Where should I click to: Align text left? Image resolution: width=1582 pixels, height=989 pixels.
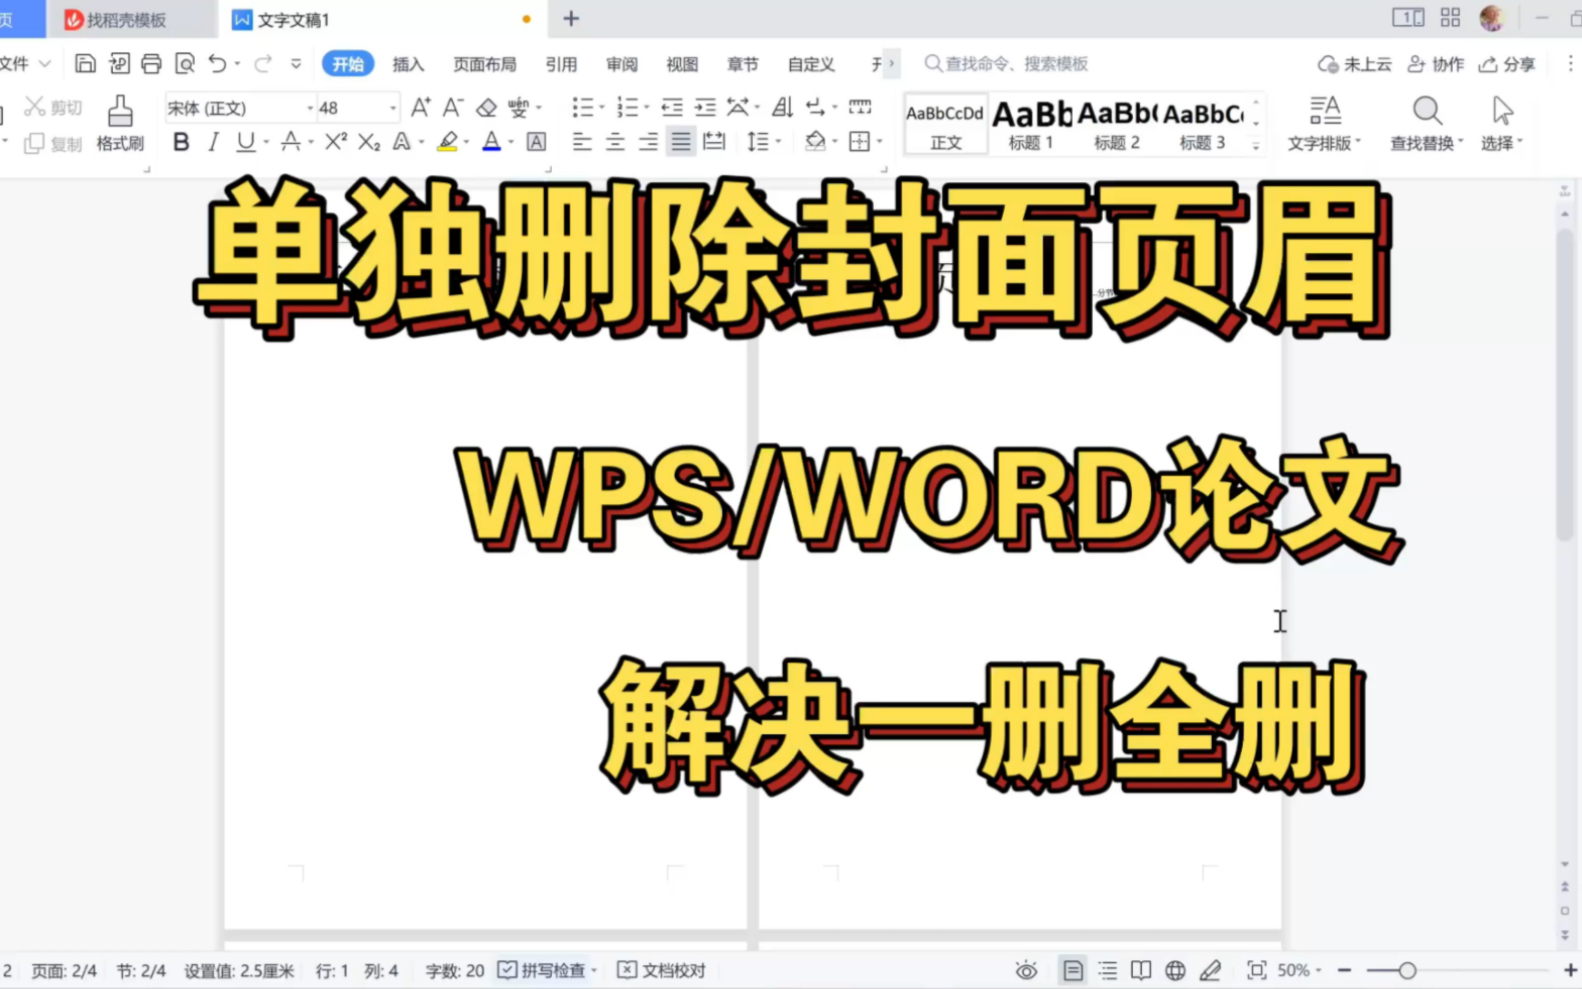click(x=582, y=142)
